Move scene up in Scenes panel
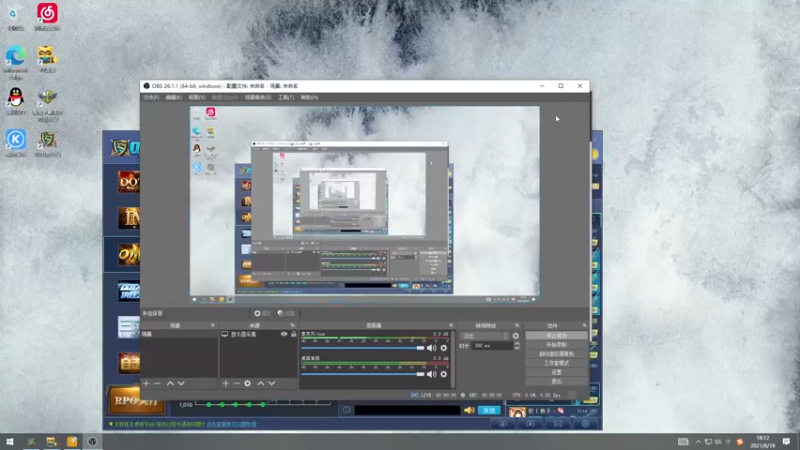 coord(170,383)
